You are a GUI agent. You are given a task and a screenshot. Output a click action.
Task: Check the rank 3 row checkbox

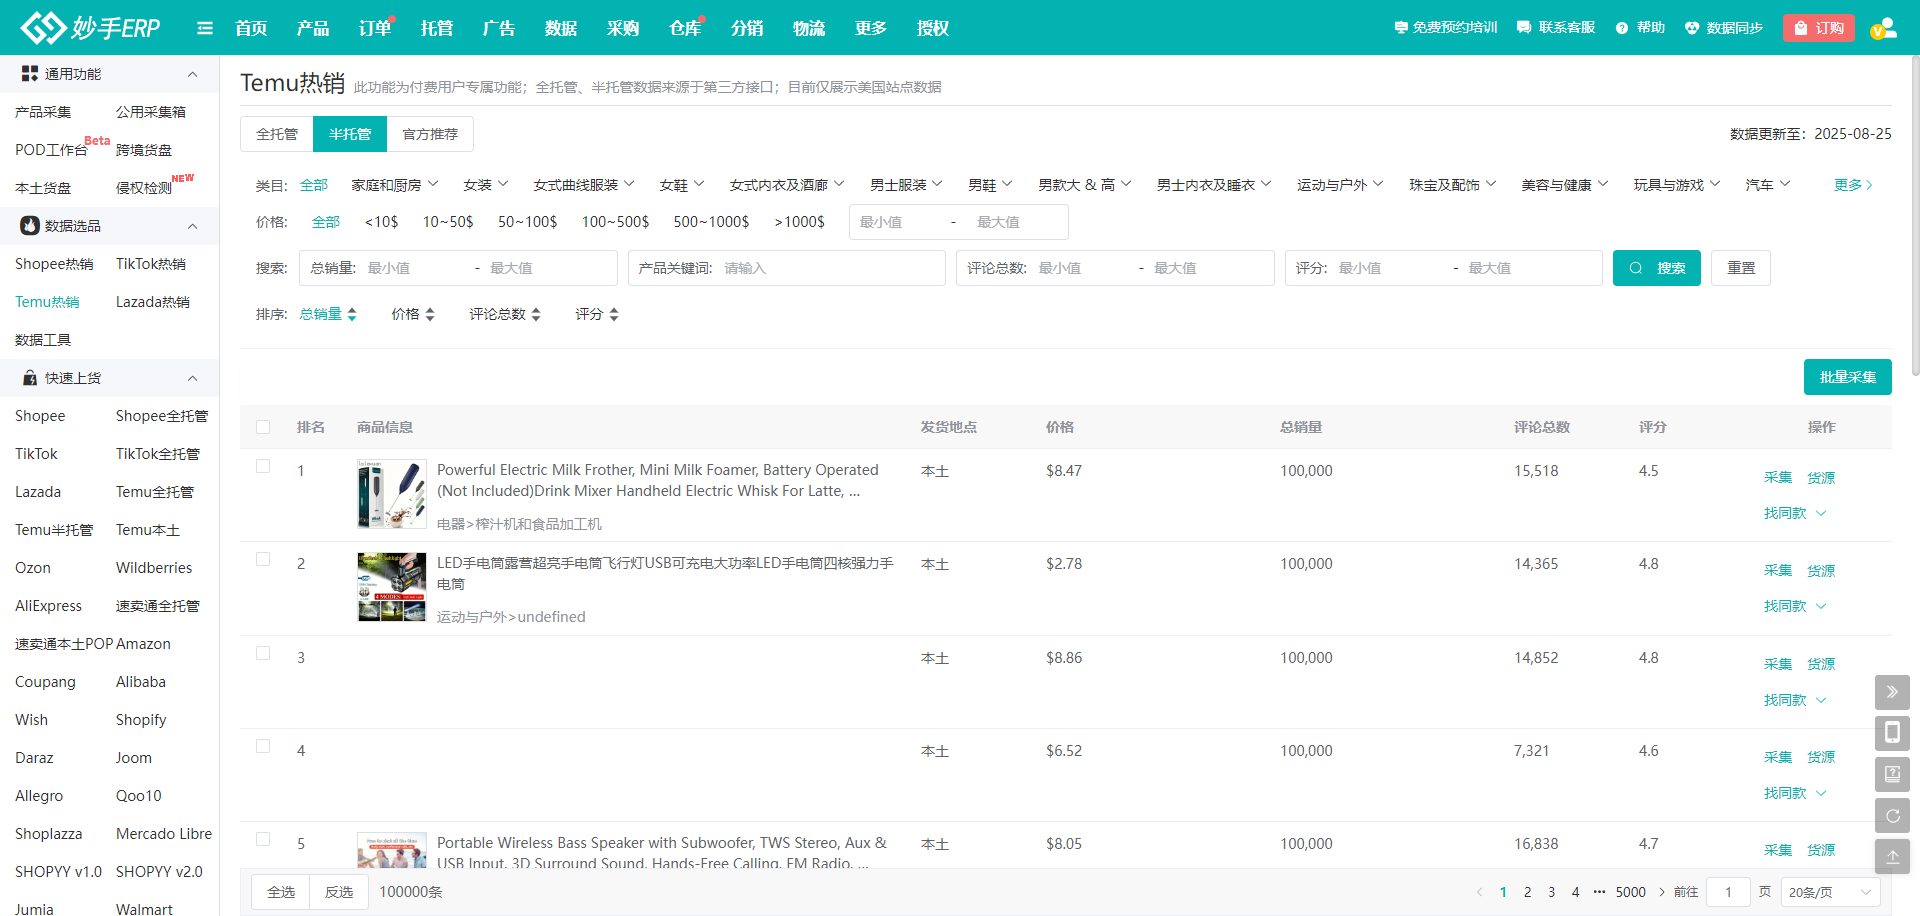coord(263,653)
